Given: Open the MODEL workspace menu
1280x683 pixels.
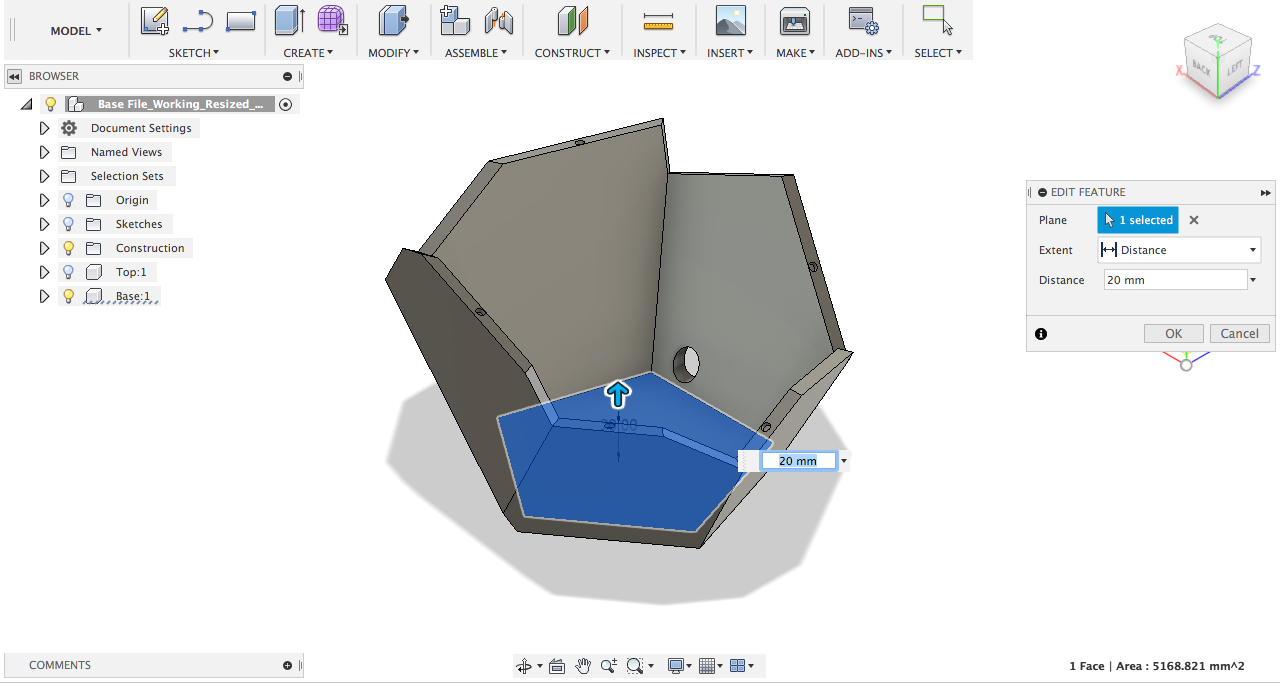Looking at the screenshot, I should (x=76, y=31).
